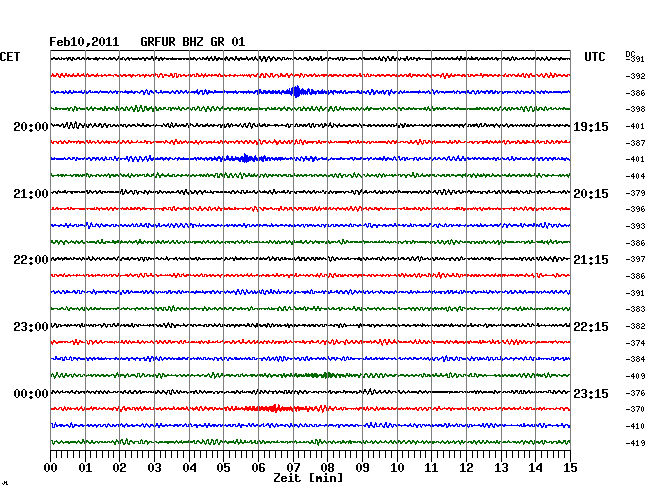
Task: Click the DC offset value -410
Action: click(635, 426)
